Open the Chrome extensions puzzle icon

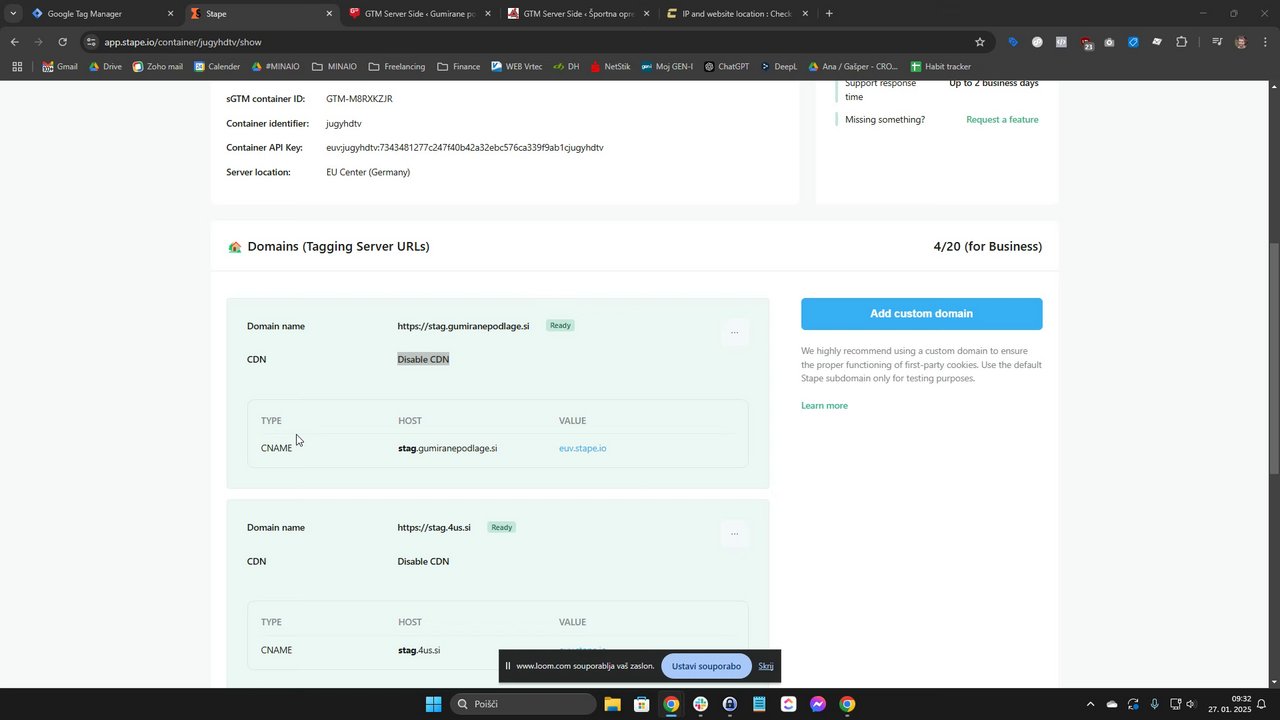(x=1181, y=42)
